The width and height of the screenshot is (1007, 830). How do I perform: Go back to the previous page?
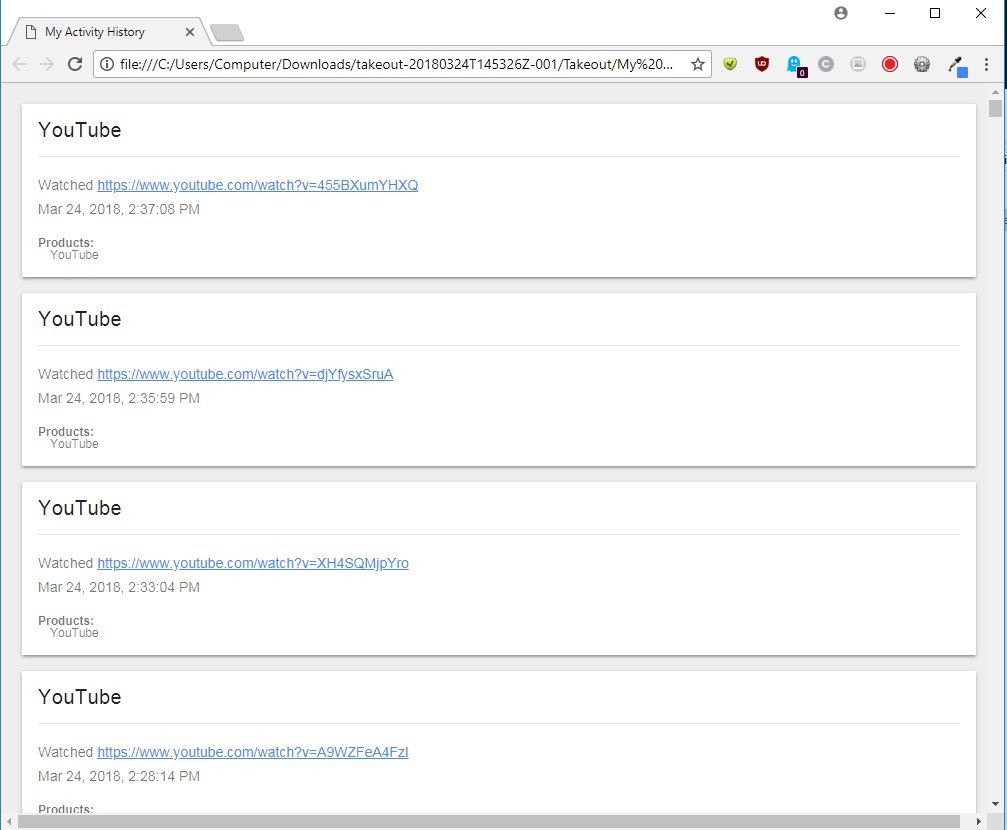19,64
